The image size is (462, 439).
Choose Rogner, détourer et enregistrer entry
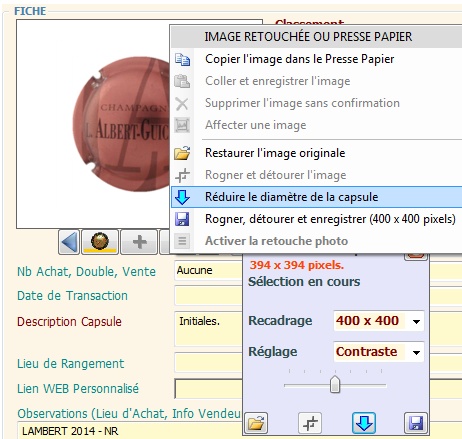[x=316, y=219]
